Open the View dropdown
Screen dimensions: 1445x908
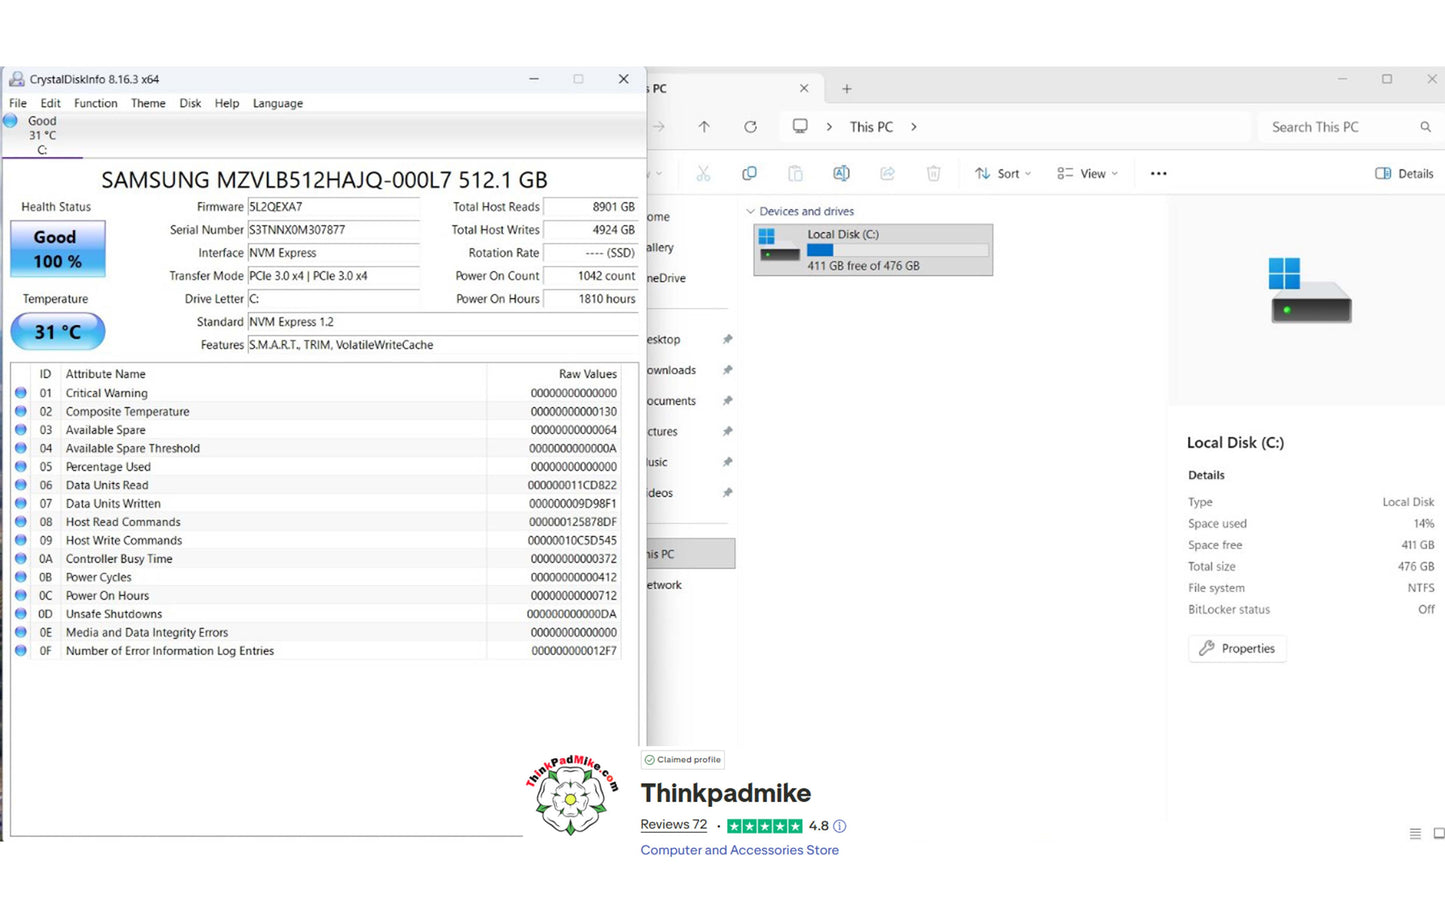click(x=1087, y=174)
